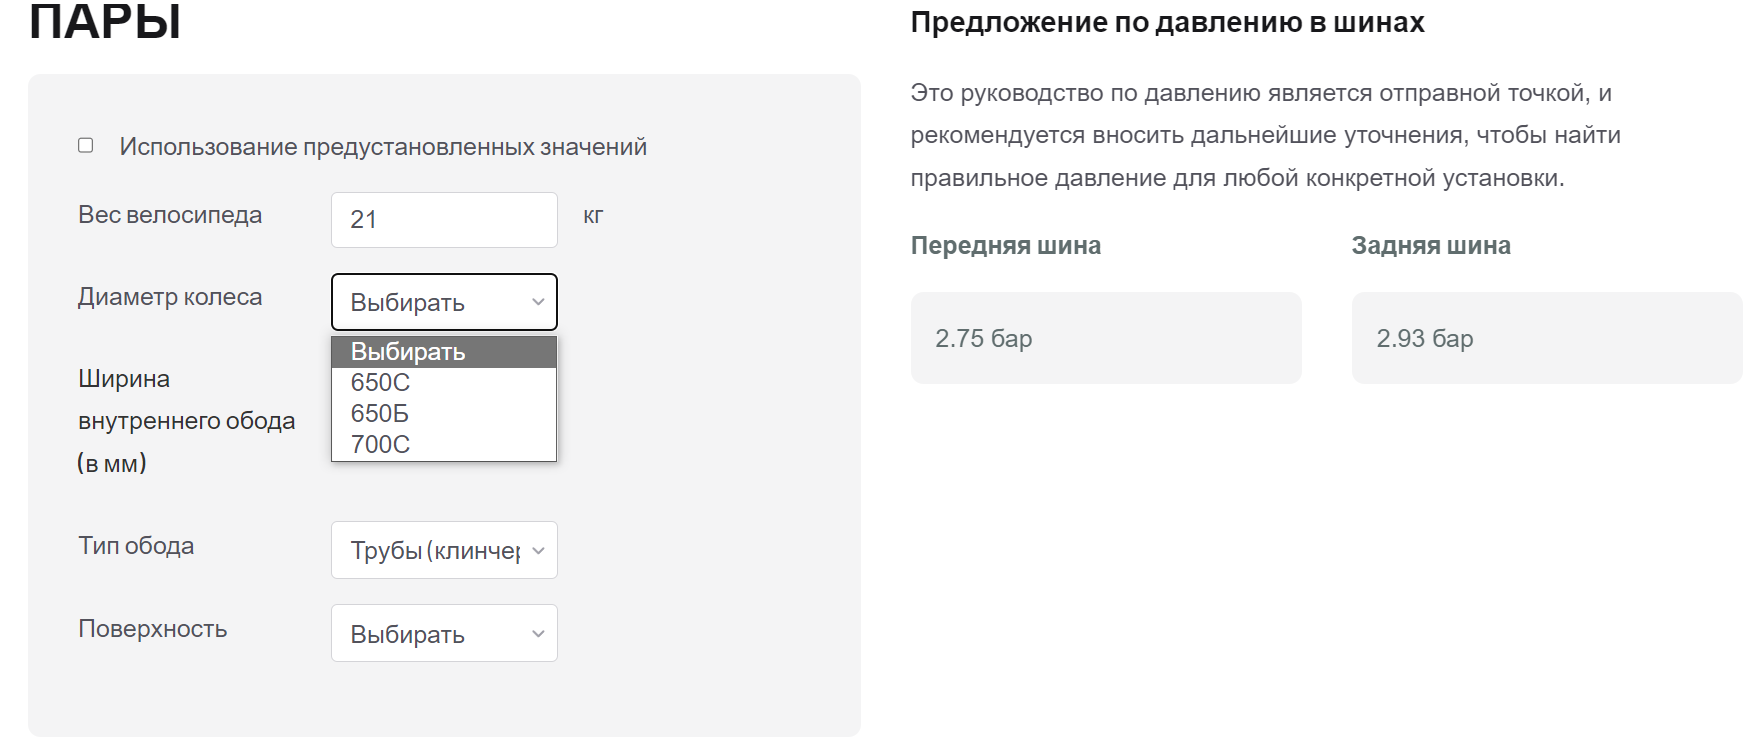
Task: Enable the preset values checkbox
Action: point(86,146)
